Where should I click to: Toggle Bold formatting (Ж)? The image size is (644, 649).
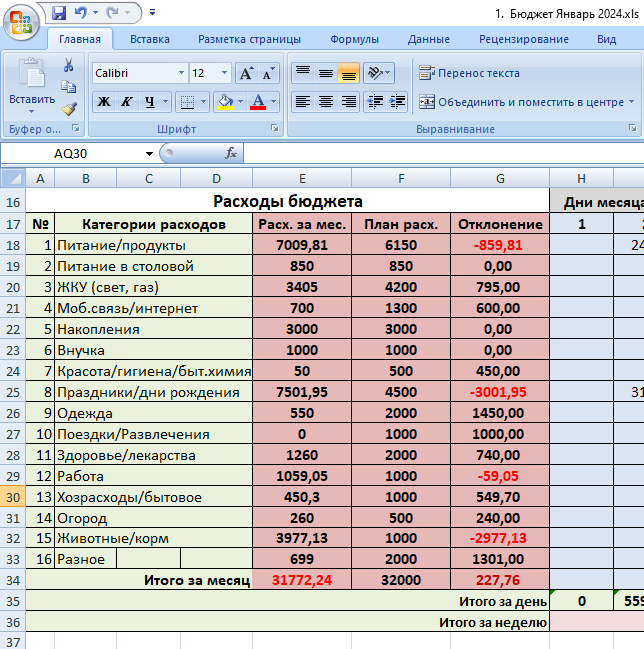pyautogui.click(x=104, y=102)
